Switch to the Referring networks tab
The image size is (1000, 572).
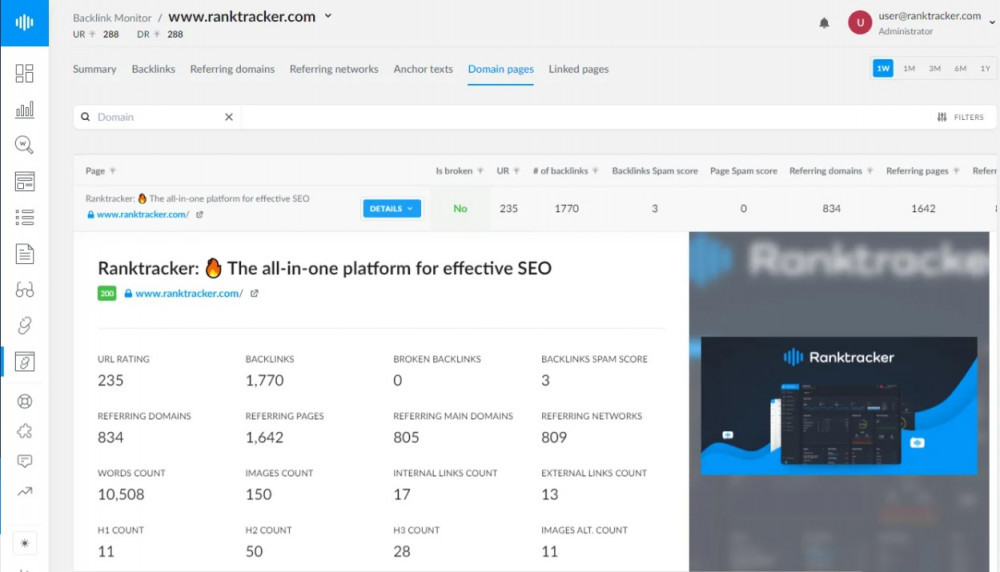(334, 69)
